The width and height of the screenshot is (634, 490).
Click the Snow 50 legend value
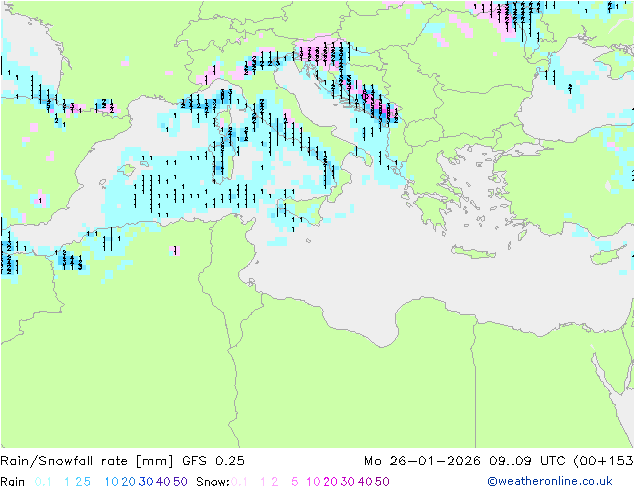382,482
